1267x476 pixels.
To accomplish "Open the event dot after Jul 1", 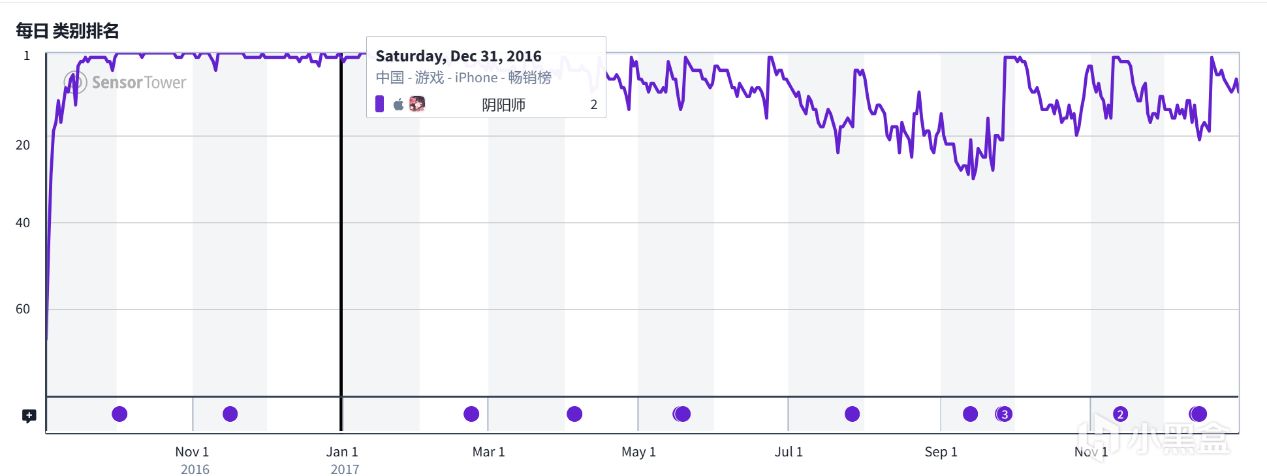I will [x=852, y=414].
